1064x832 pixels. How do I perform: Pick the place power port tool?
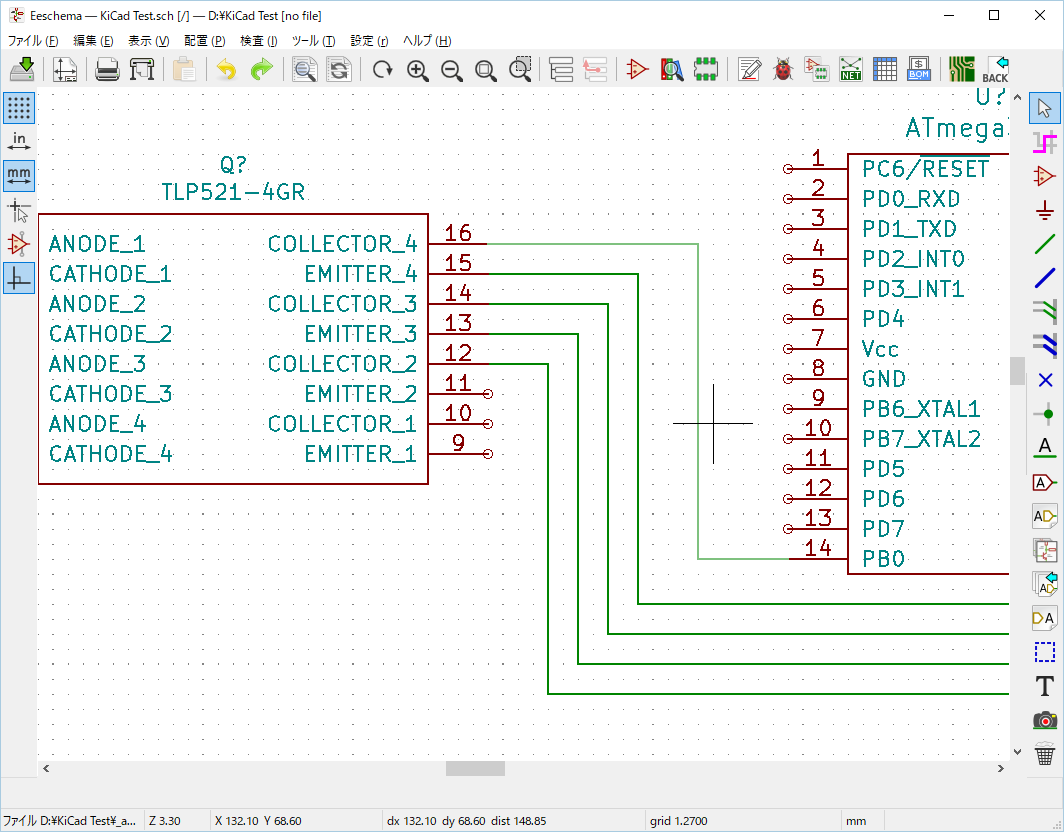(1045, 210)
